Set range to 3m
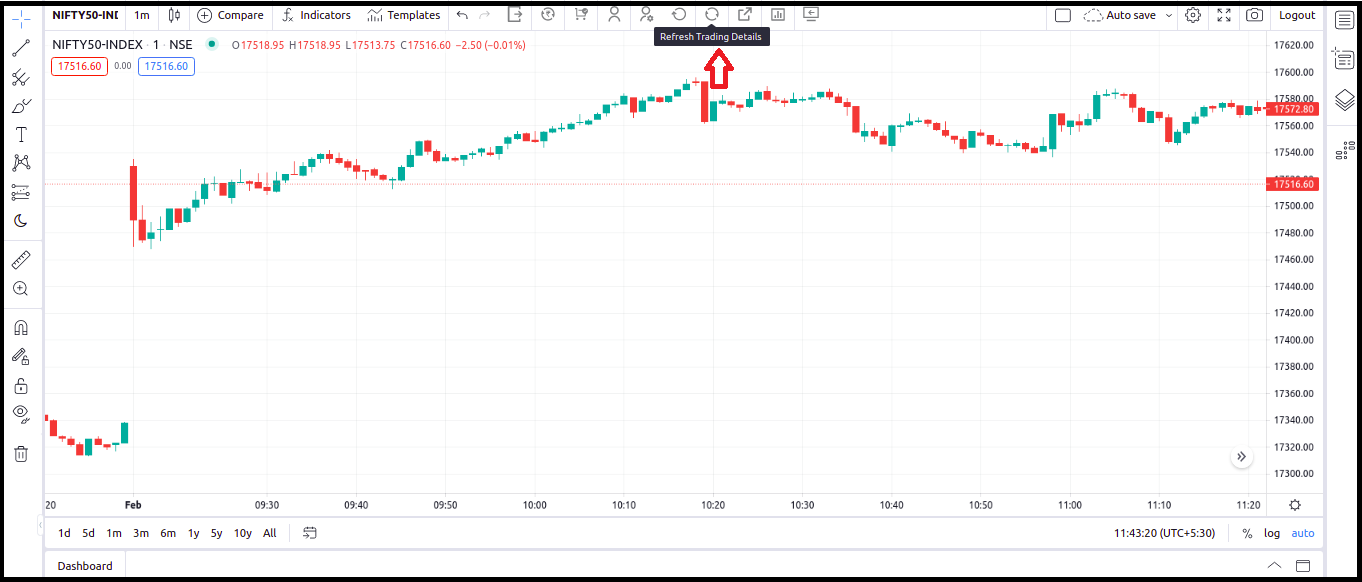1362x582 pixels. 141,533
